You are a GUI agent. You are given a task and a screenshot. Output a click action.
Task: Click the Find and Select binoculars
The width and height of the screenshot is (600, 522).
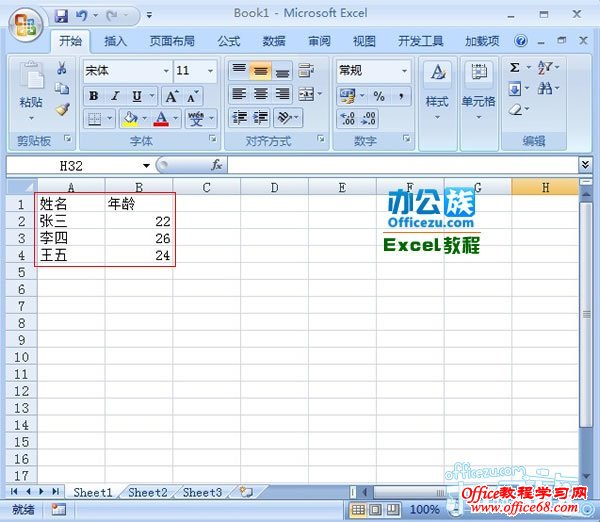(x=545, y=89)
